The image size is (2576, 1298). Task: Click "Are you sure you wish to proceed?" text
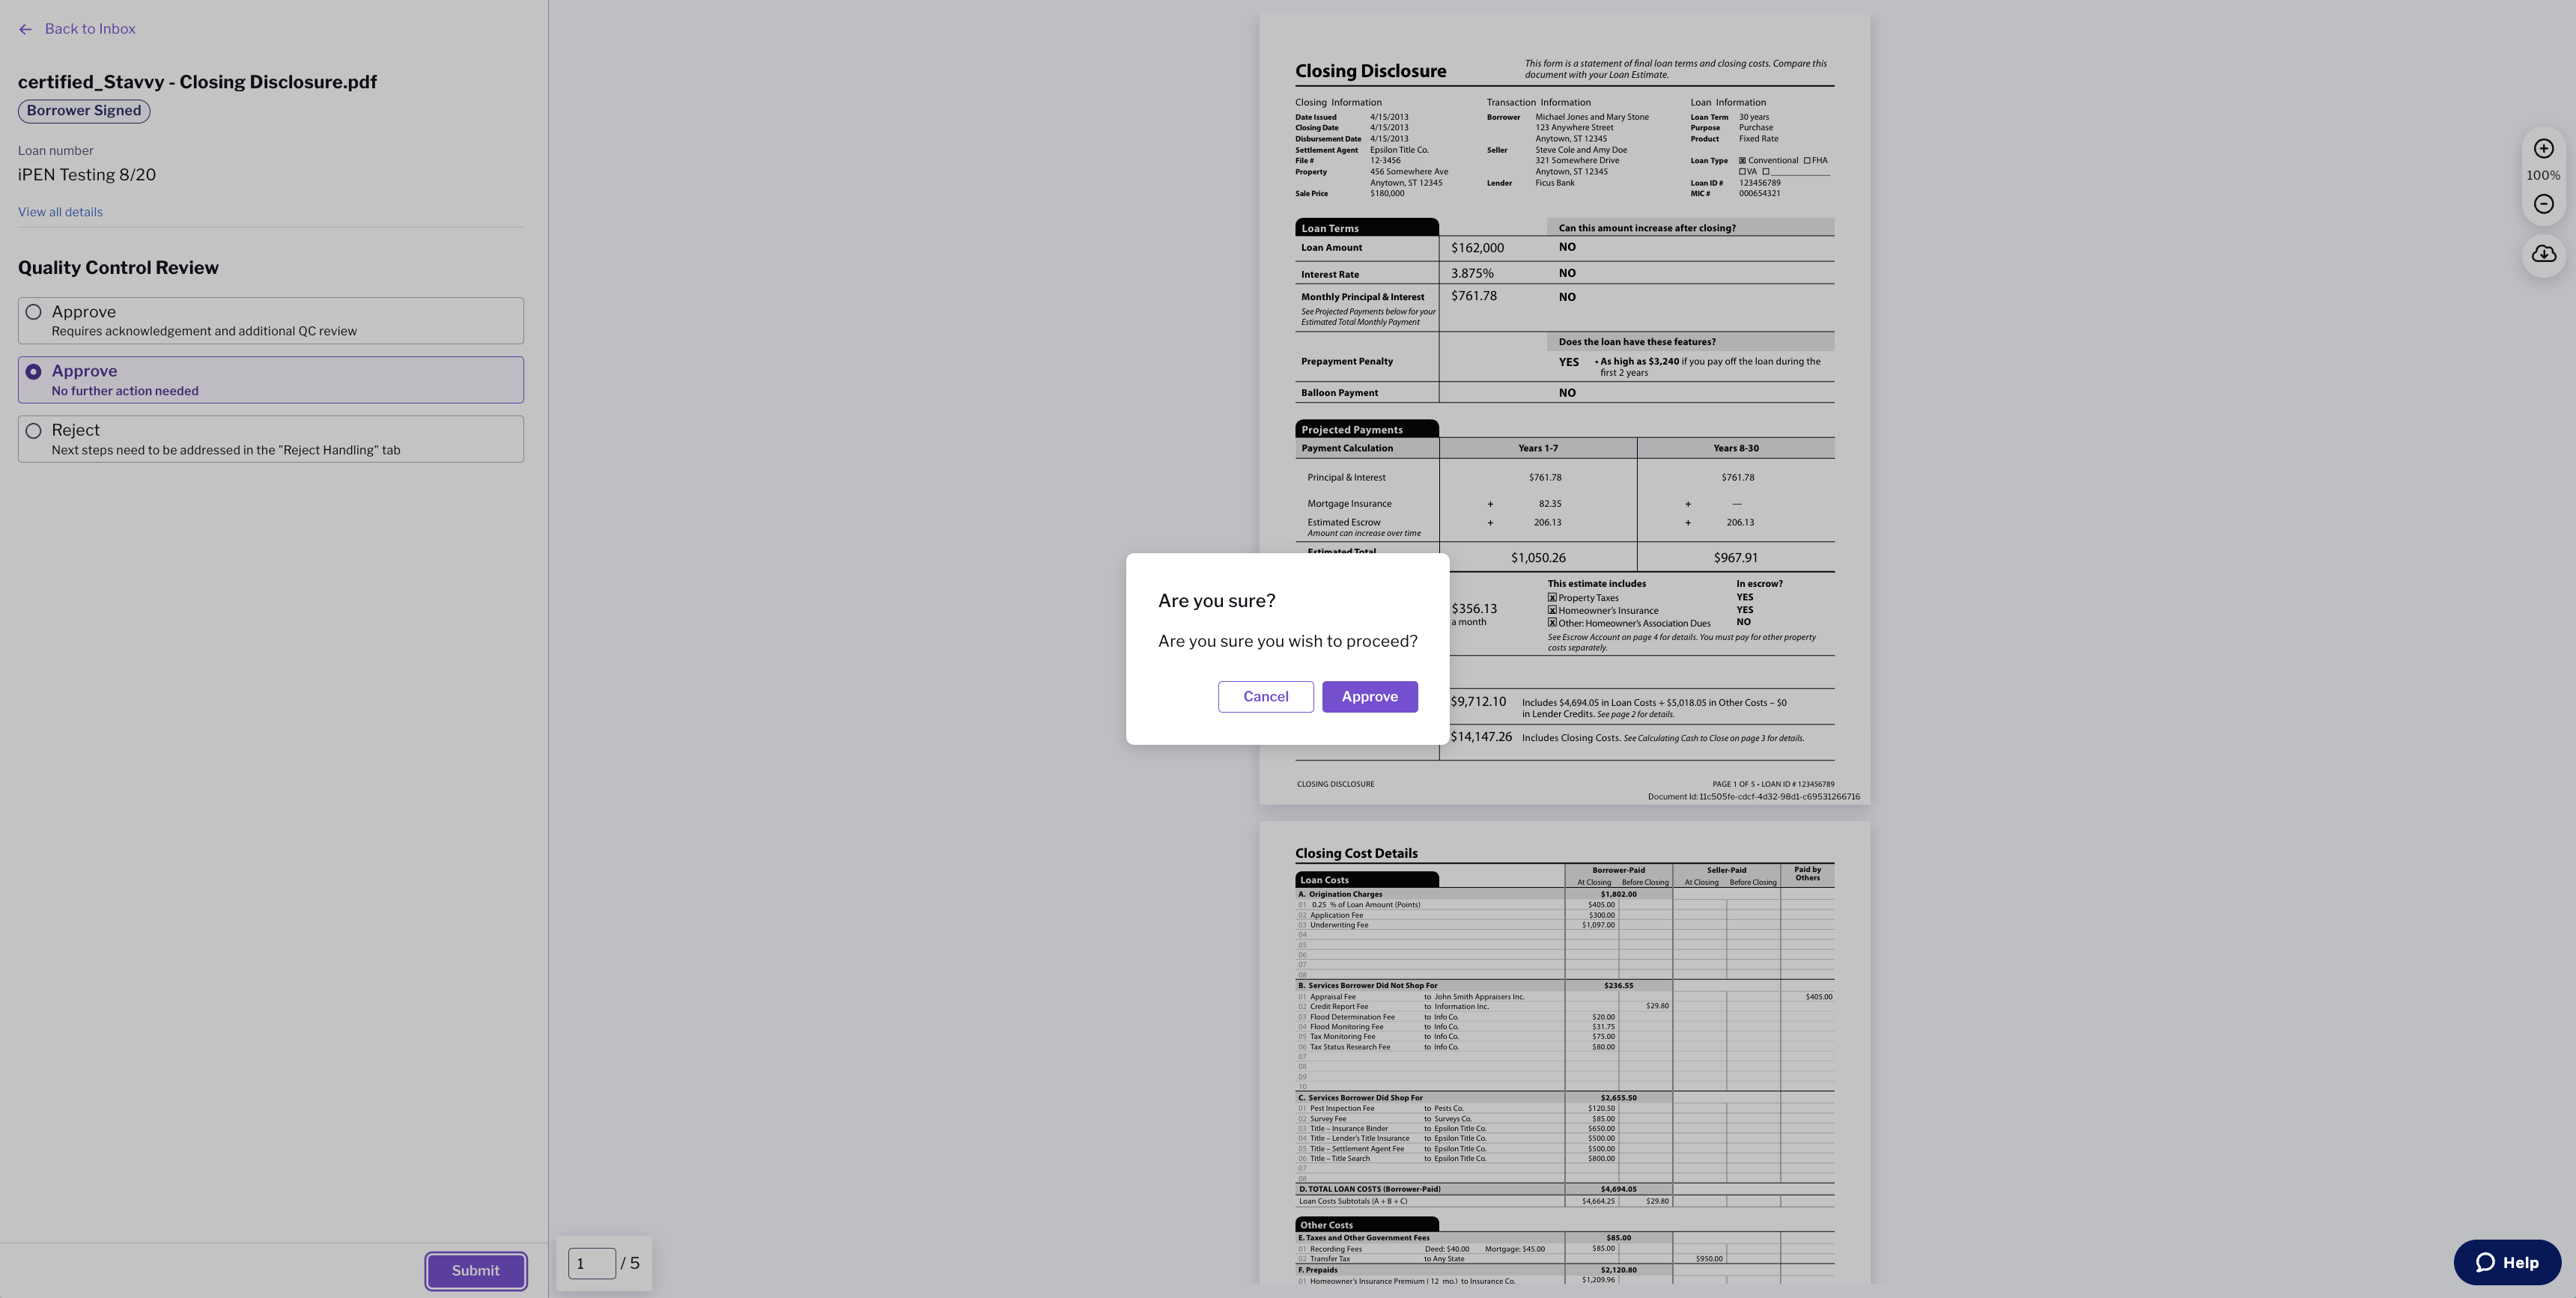1287,641
